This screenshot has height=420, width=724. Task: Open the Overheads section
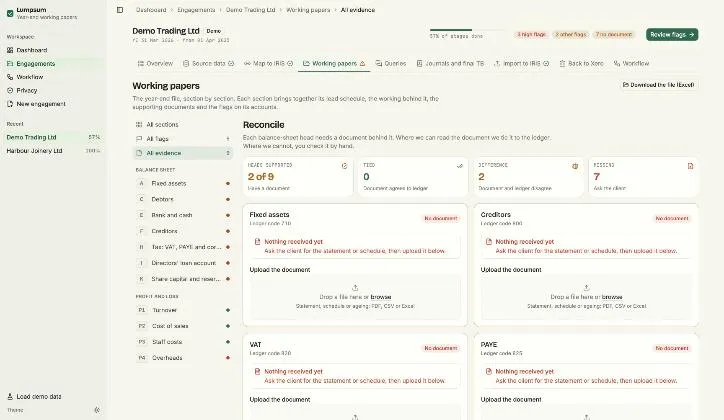[x=183, y=358]
